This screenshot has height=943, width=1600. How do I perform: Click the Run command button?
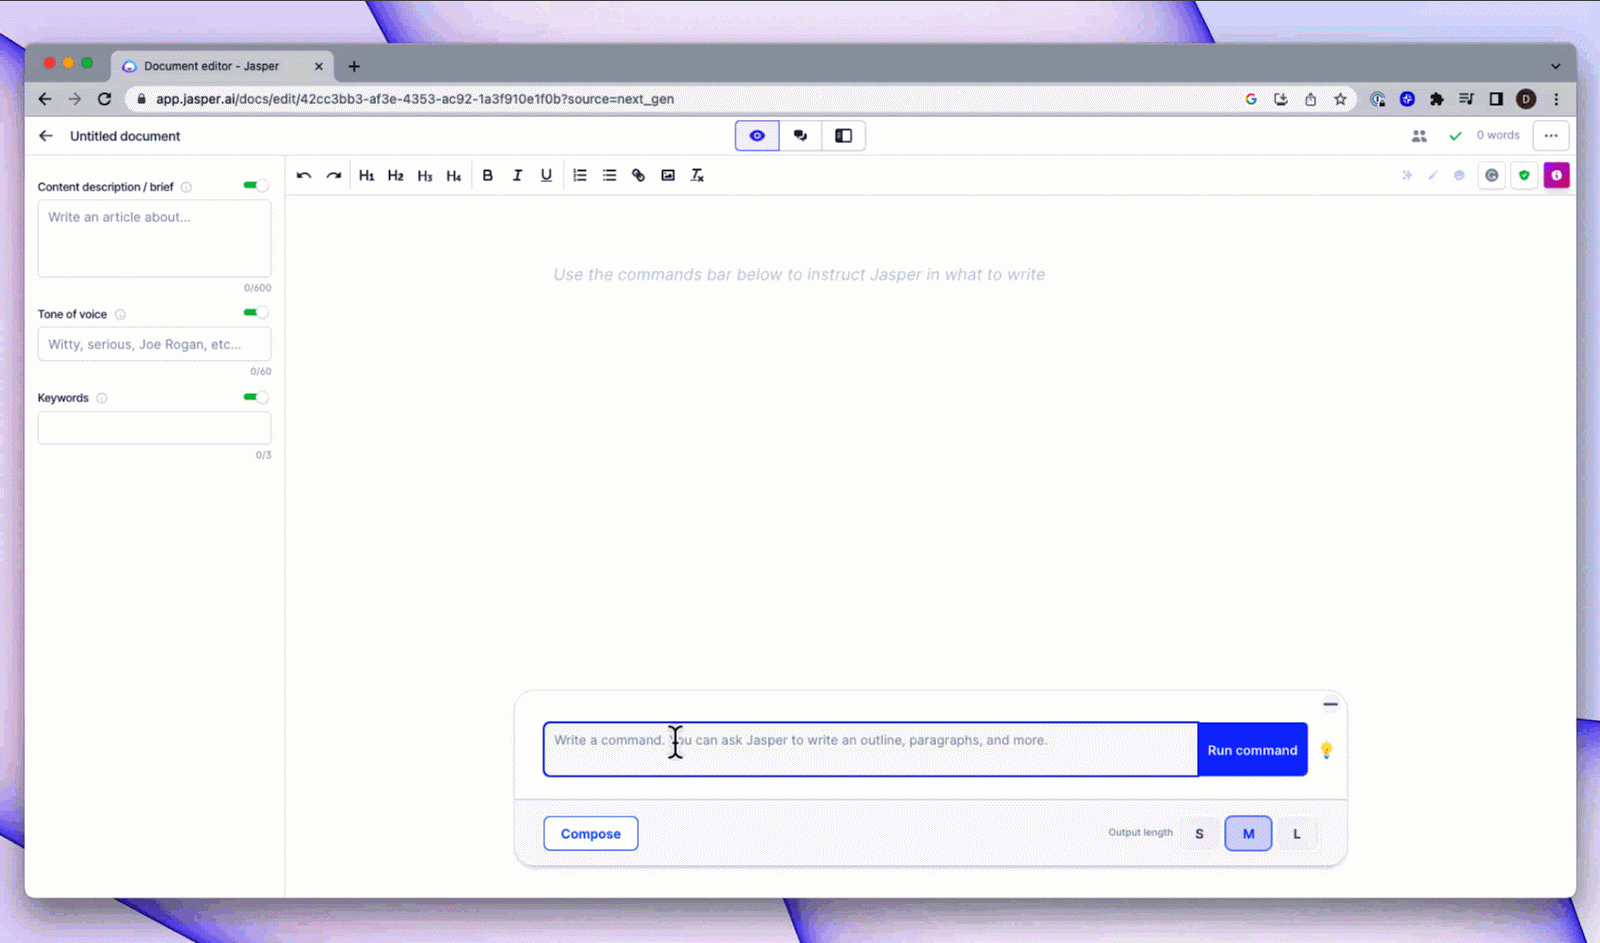pyautogui.click(x=1252, y=750)
